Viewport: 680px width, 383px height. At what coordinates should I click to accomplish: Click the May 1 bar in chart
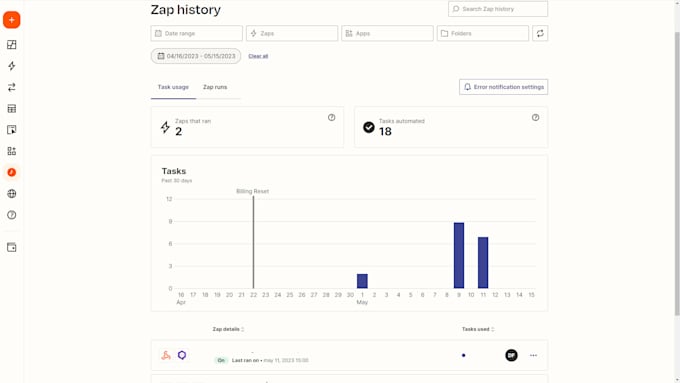(362, 281)
